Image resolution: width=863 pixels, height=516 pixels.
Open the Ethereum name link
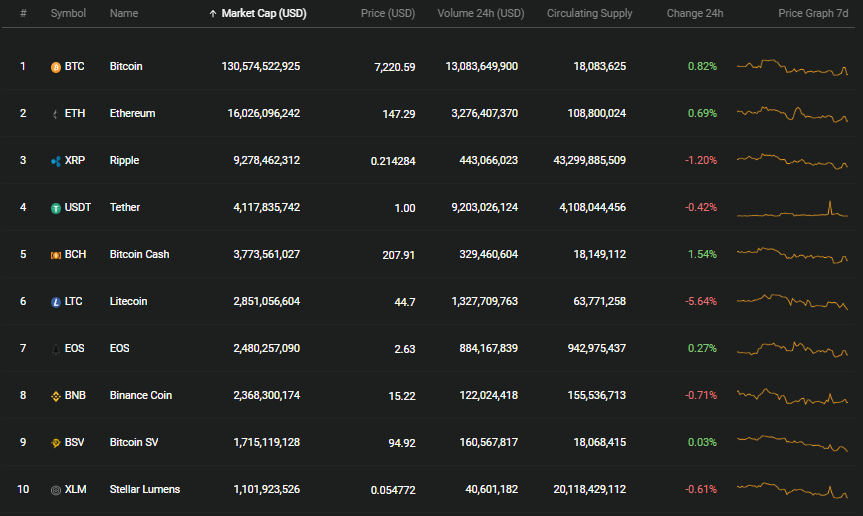(132, 113)
